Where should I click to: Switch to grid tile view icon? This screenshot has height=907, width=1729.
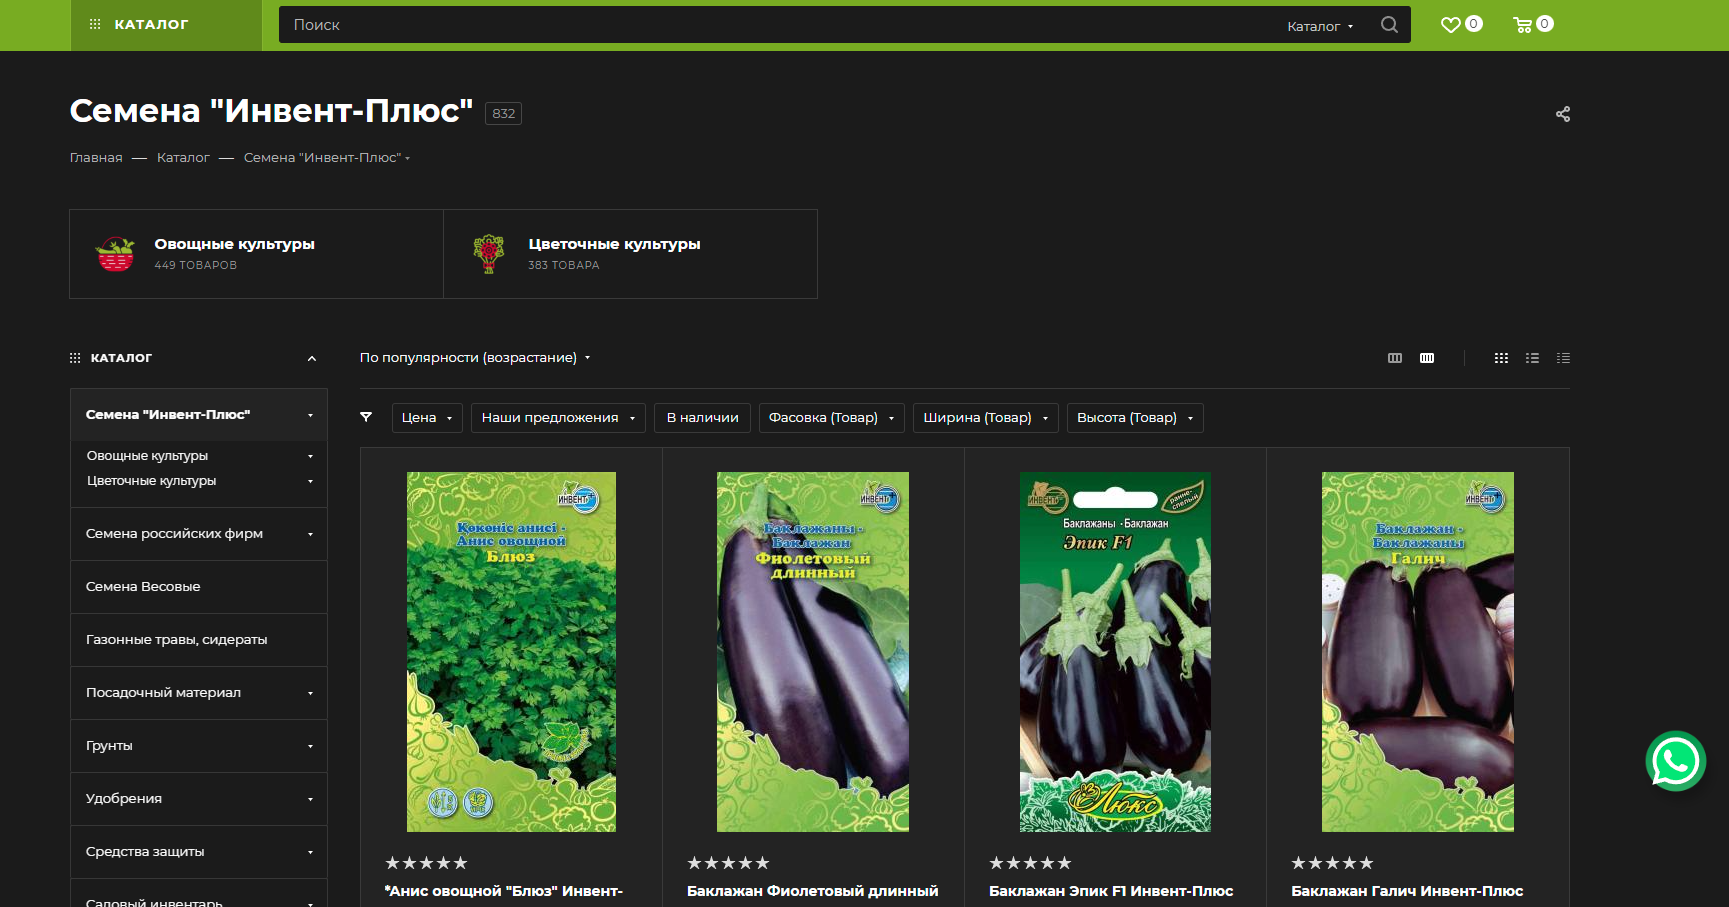point(1501,358)
